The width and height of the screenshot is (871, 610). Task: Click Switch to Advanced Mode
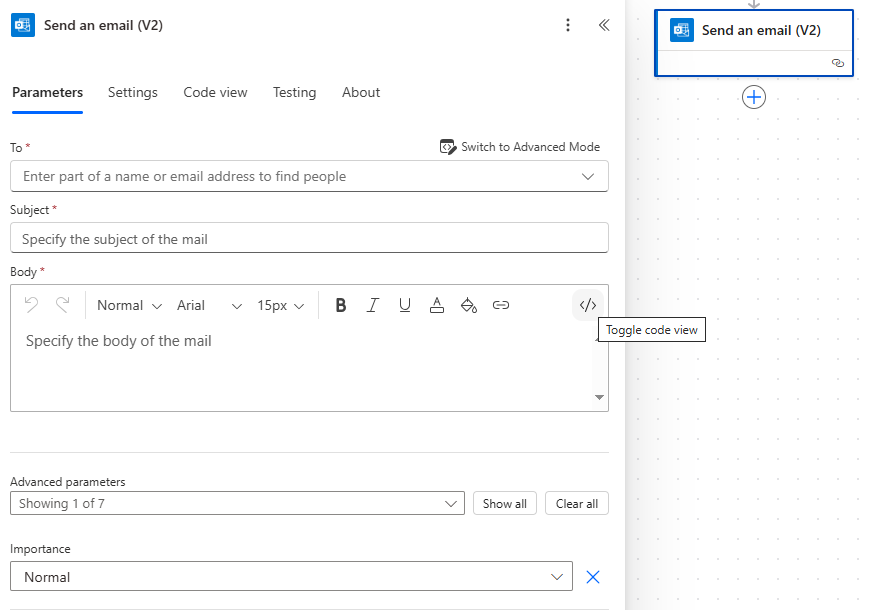520,146
